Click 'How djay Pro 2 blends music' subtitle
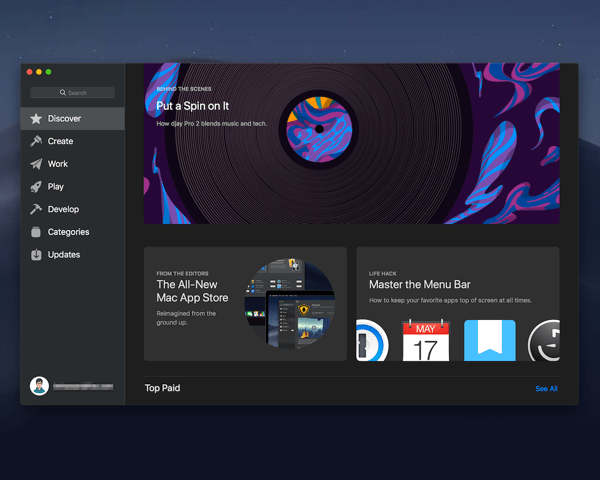 212,124
